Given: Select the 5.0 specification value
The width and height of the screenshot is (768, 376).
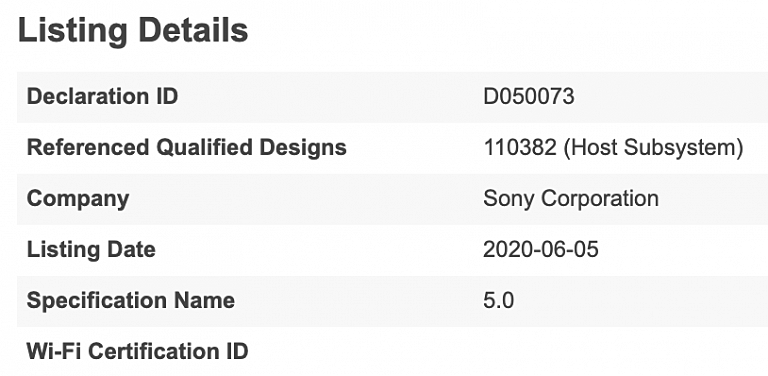Looking at the screenshot, I should tap(499, 301).
